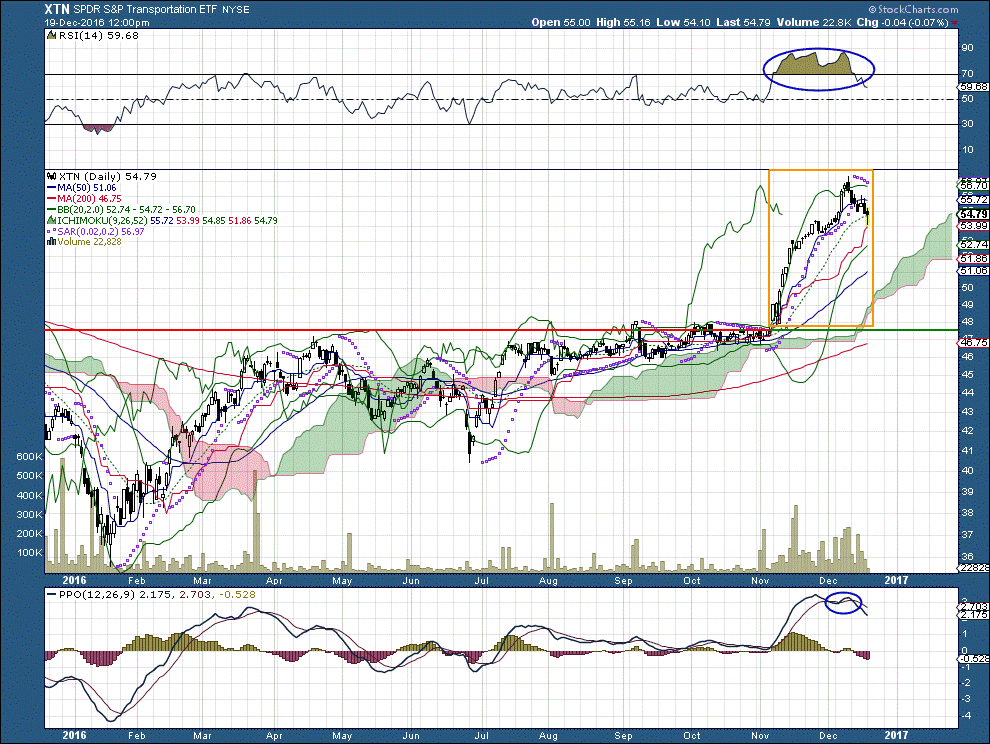This screenshot has width=990, height=744.
Task: Click the 53.99 red tag on price axis
Action: (x=974, y=226)
